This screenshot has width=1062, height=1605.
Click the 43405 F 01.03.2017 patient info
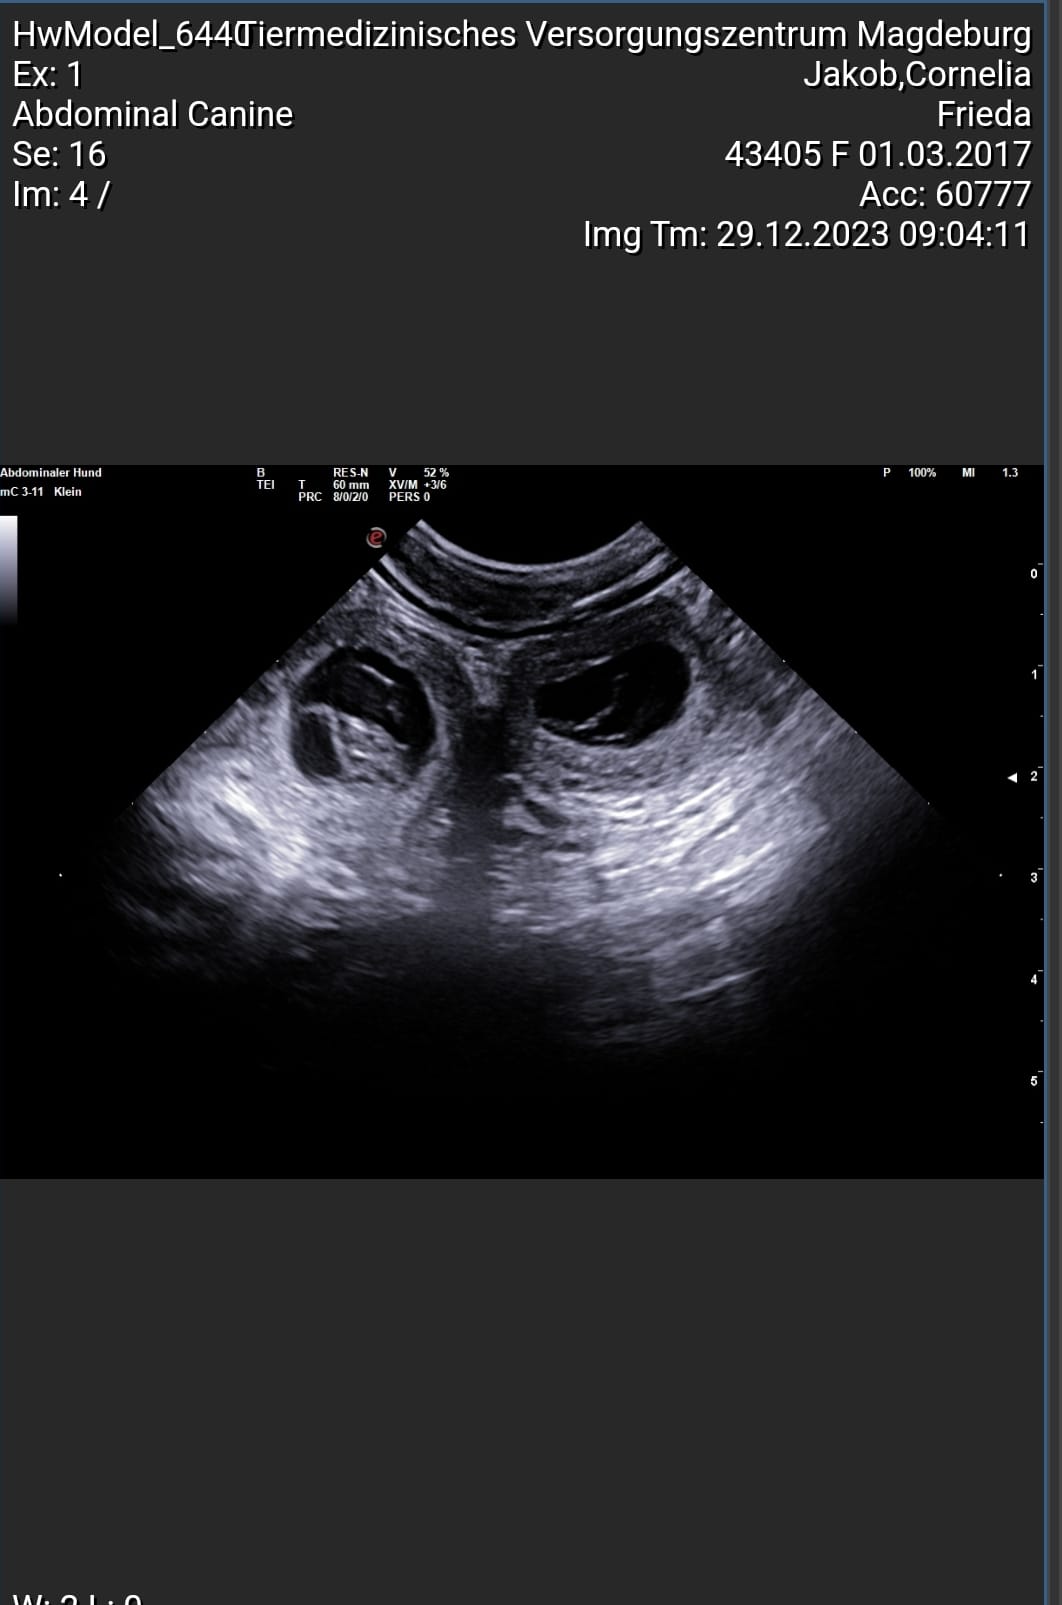click(877, 155)
